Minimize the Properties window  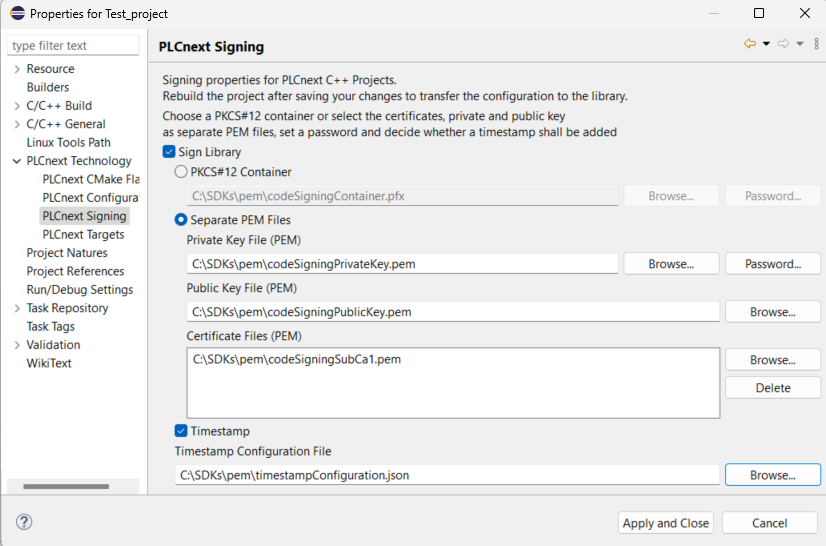click(x=714, y=13)
